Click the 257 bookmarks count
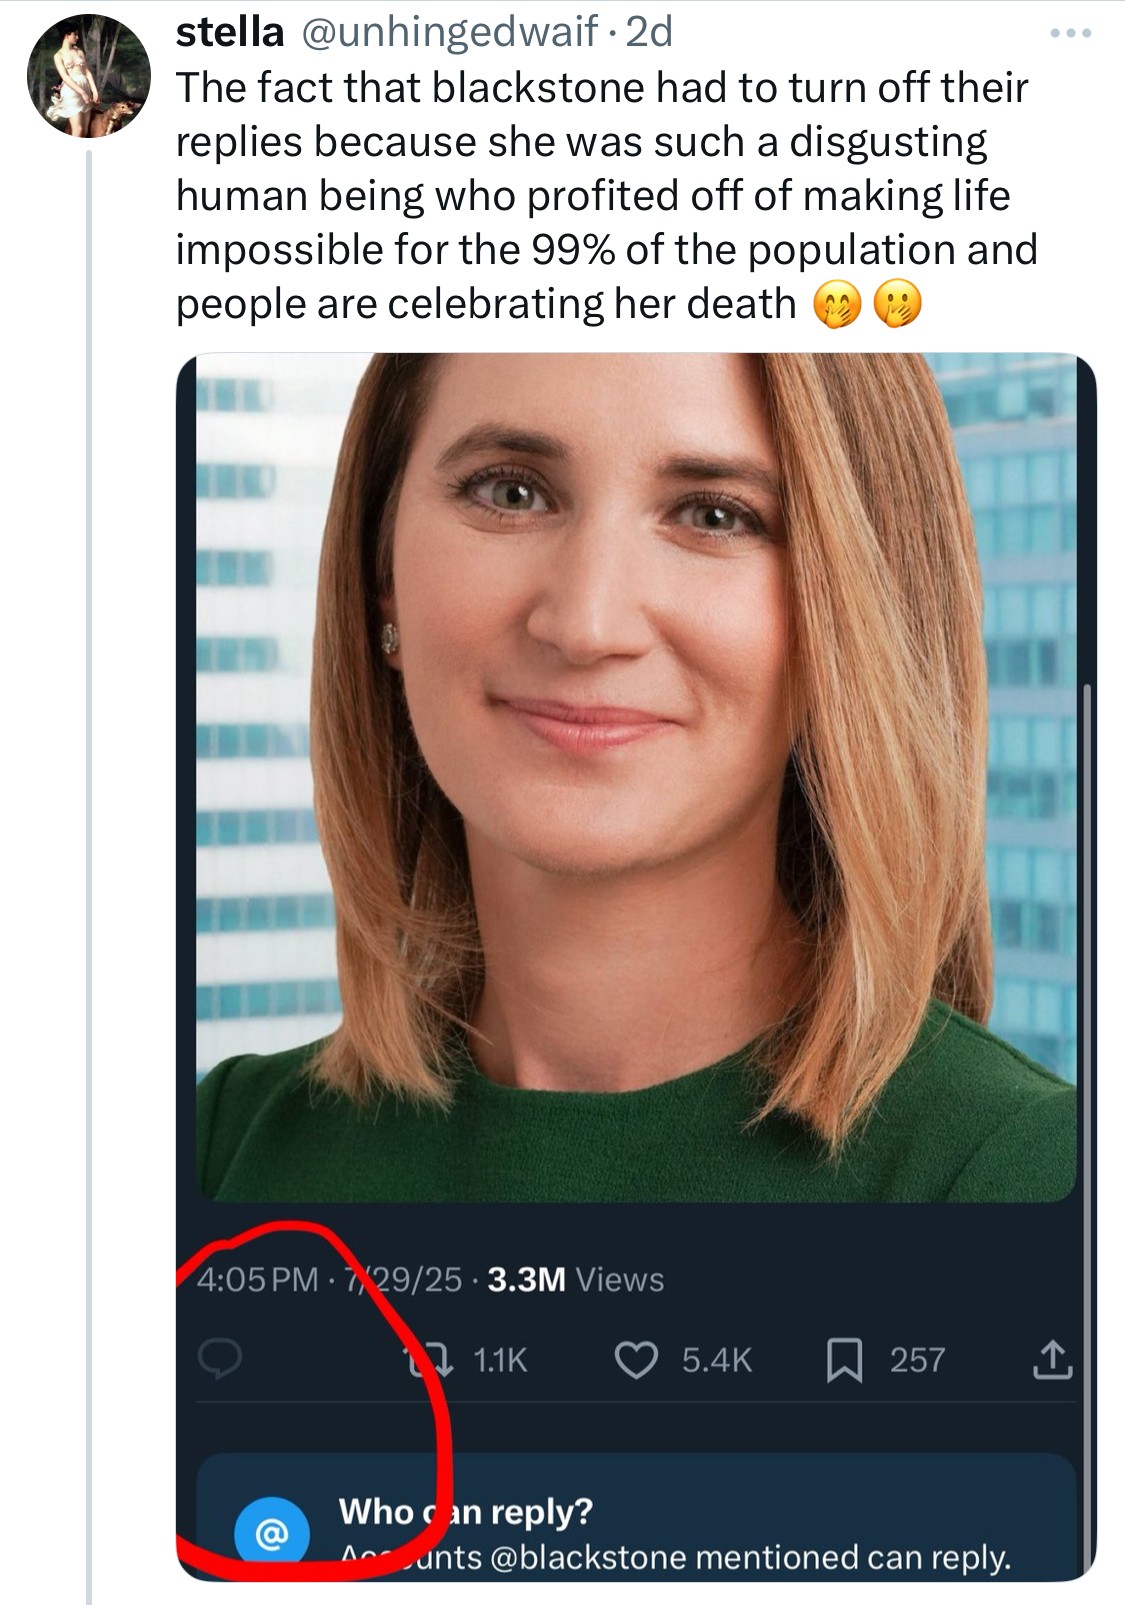The image size is (1125, 1605). (917, 1360)
